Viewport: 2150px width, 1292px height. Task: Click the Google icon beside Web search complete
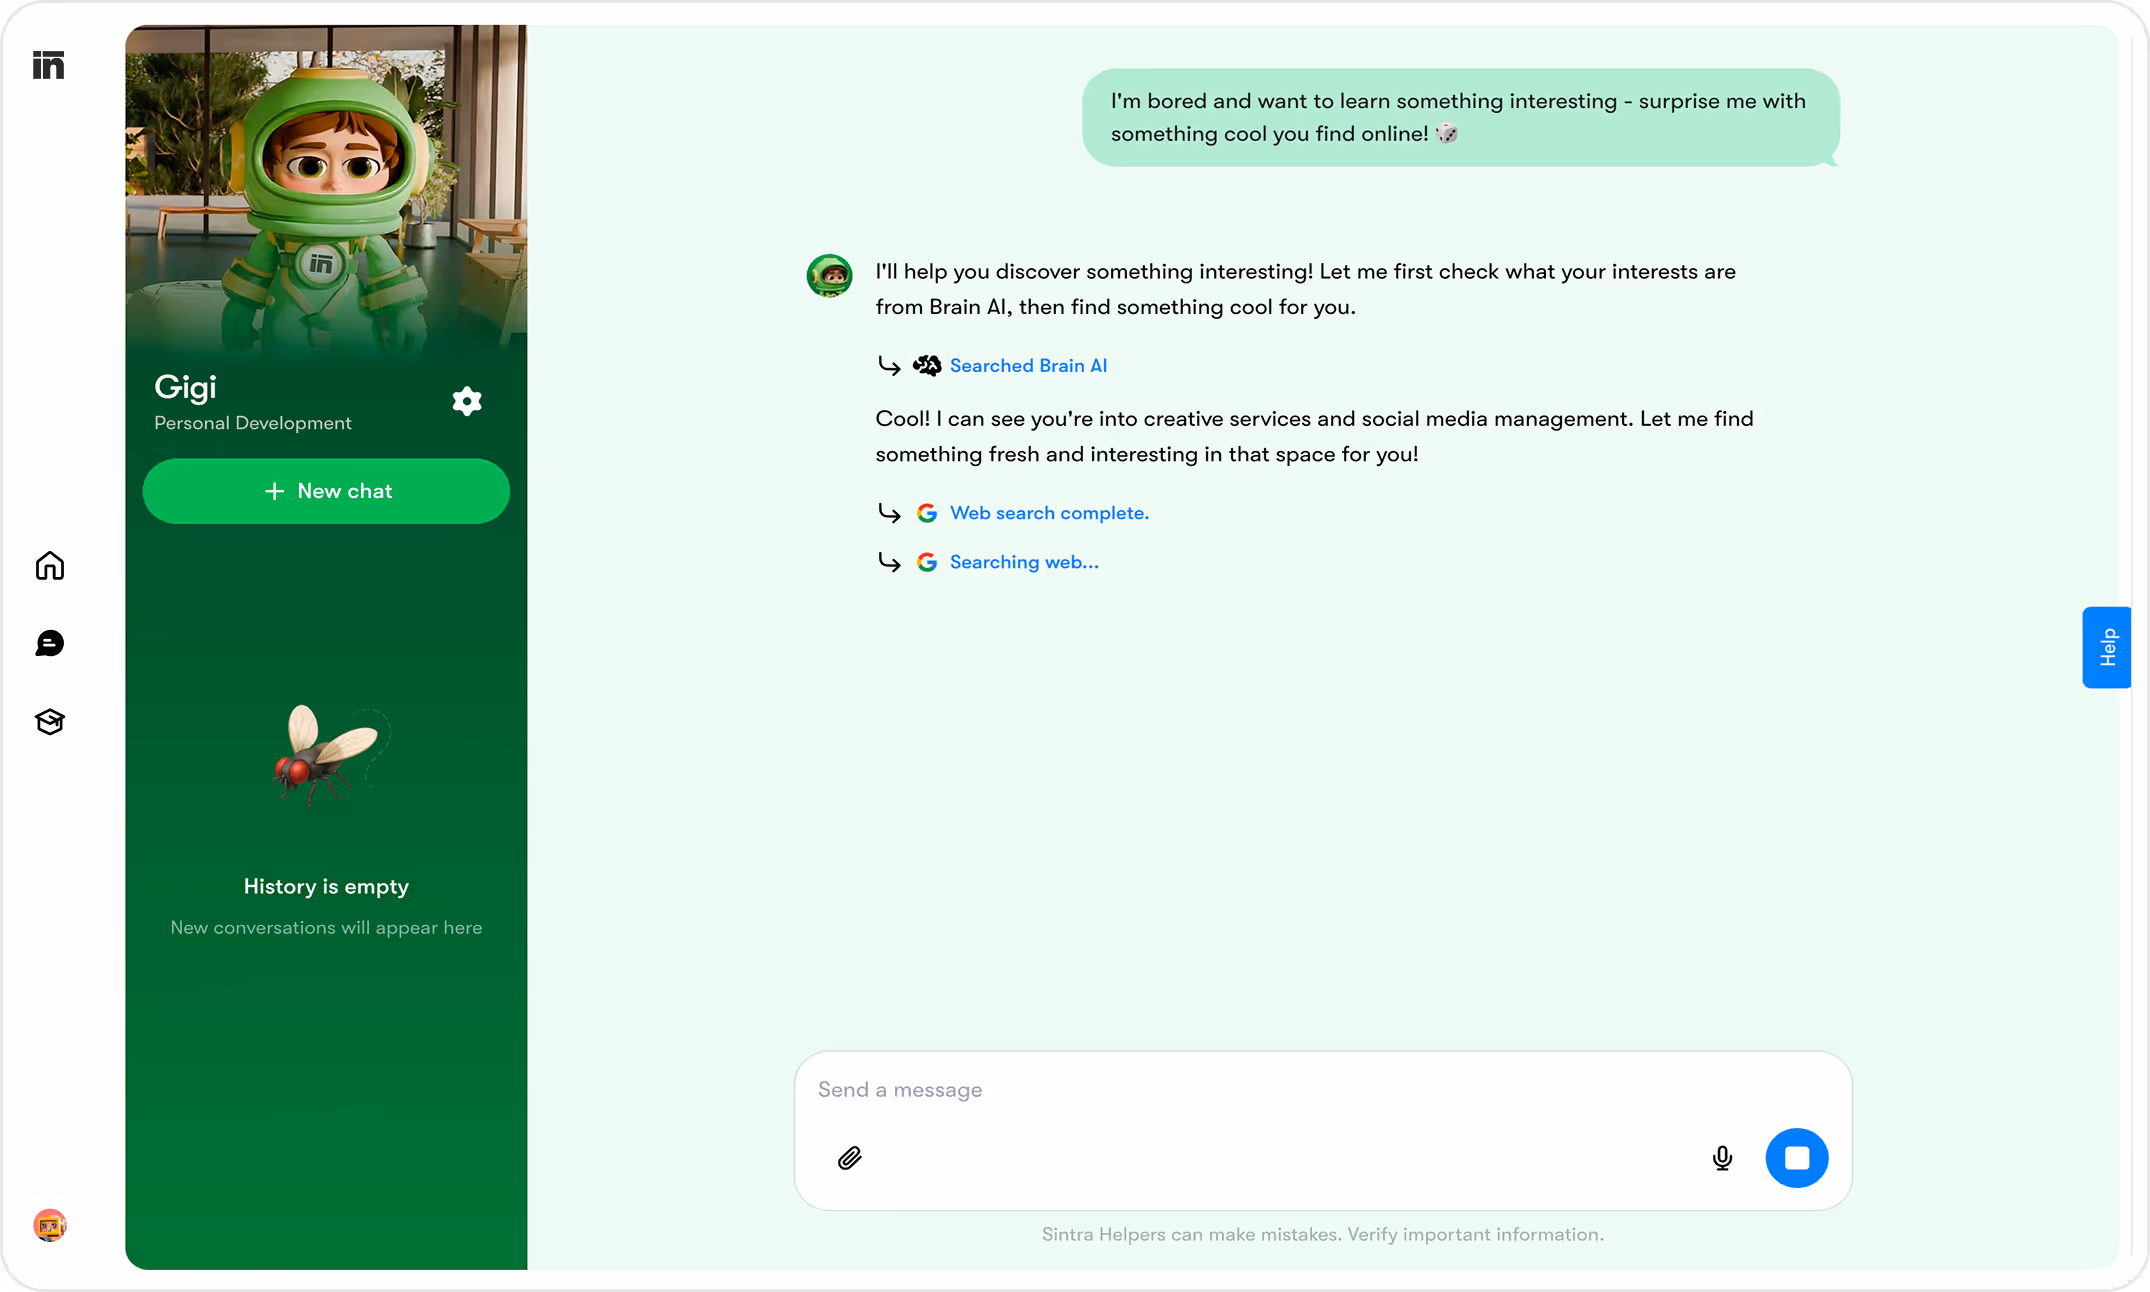click(927, 513)
